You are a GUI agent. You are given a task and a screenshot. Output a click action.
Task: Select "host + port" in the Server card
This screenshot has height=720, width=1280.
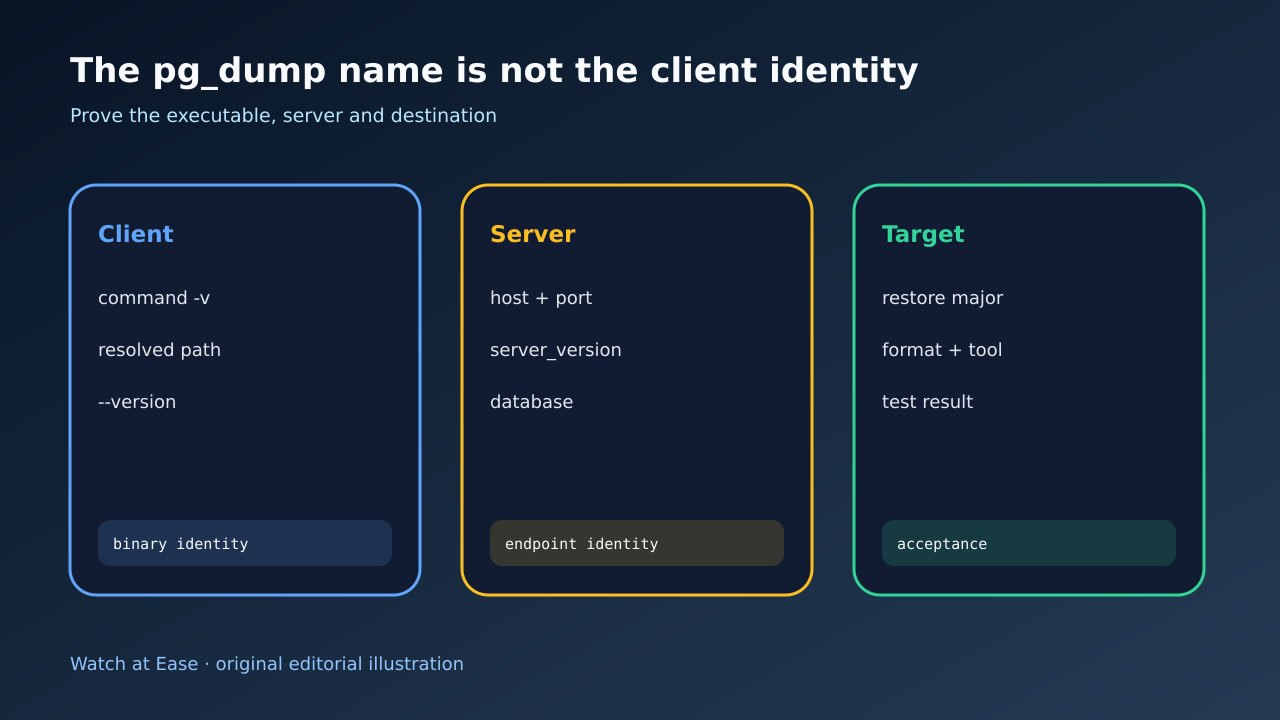(541, 298)
